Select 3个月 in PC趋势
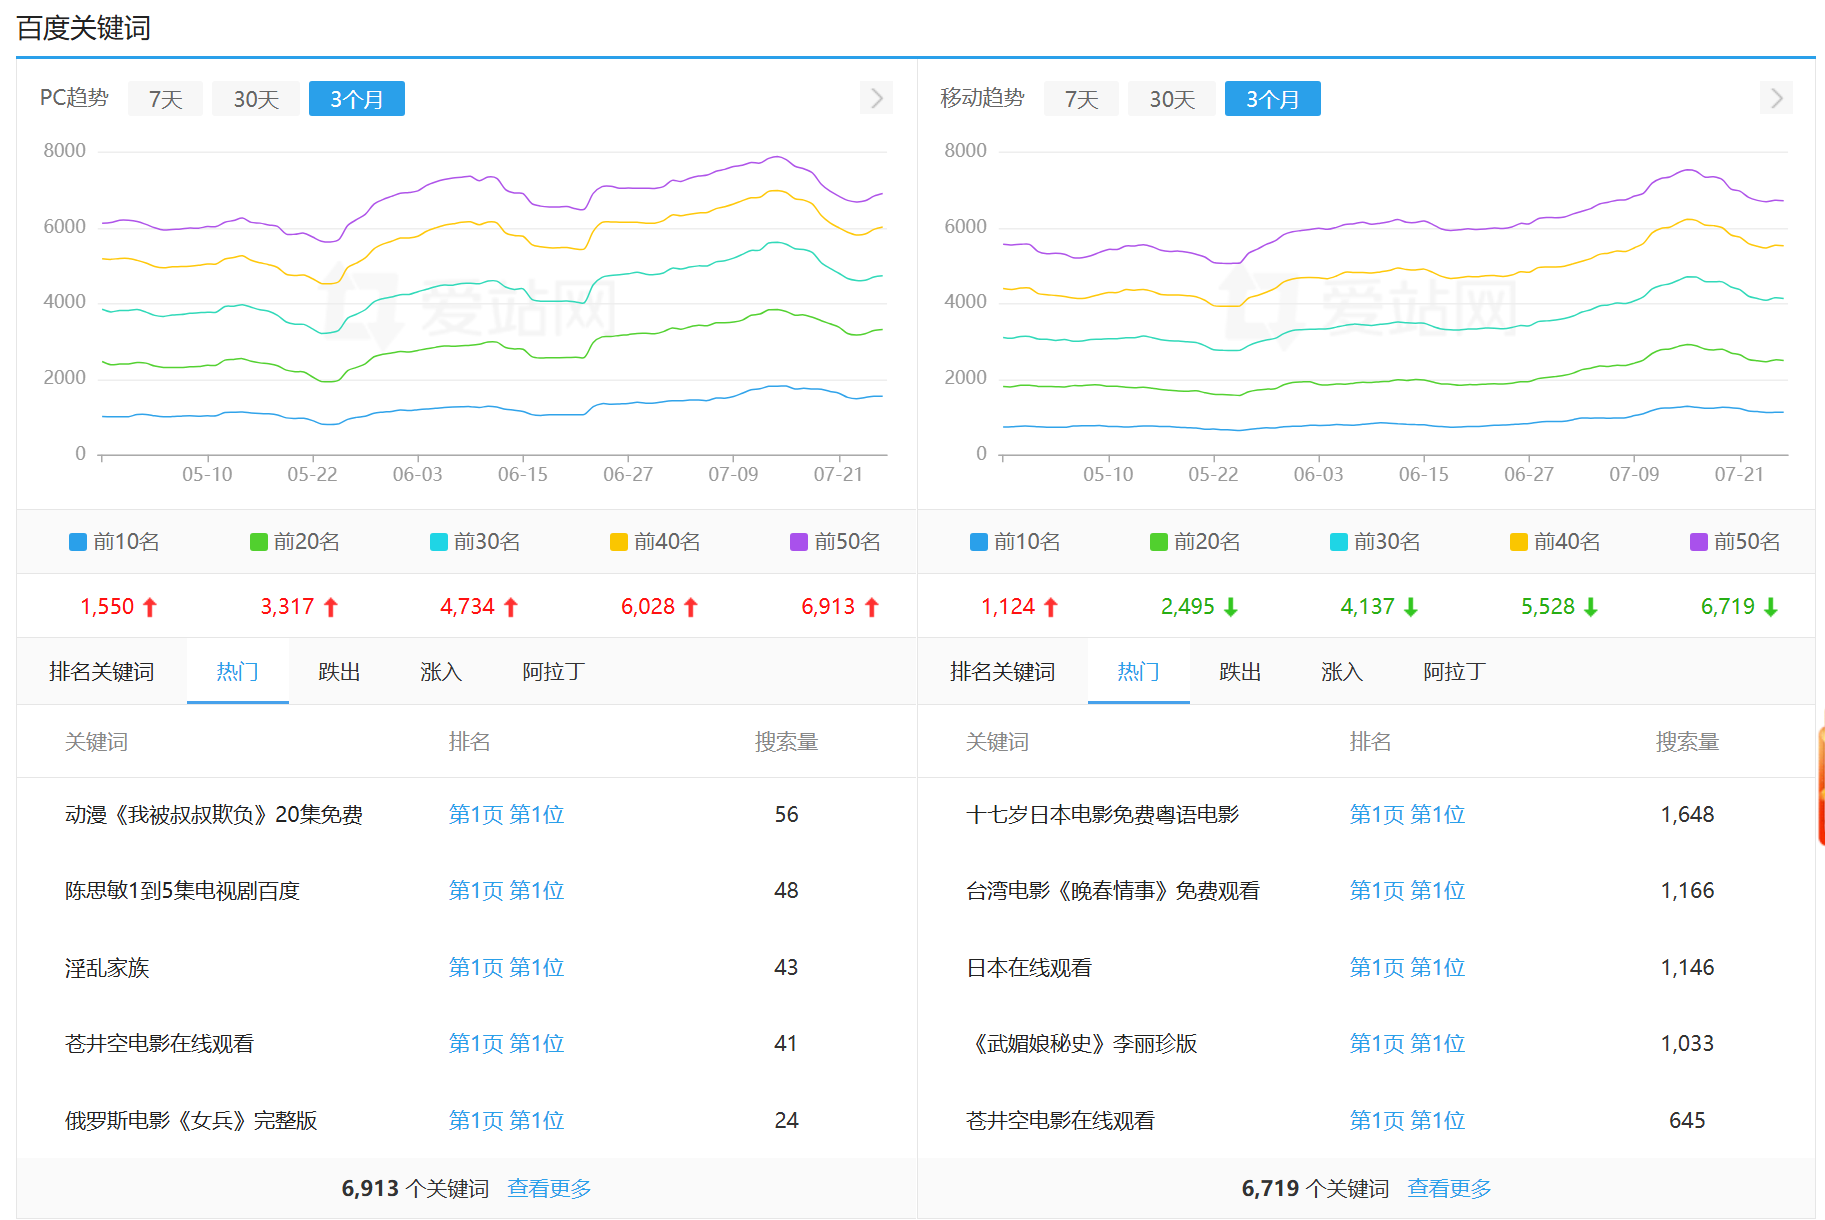The width and height of the screenshot is (1825, 1220). 357,99
